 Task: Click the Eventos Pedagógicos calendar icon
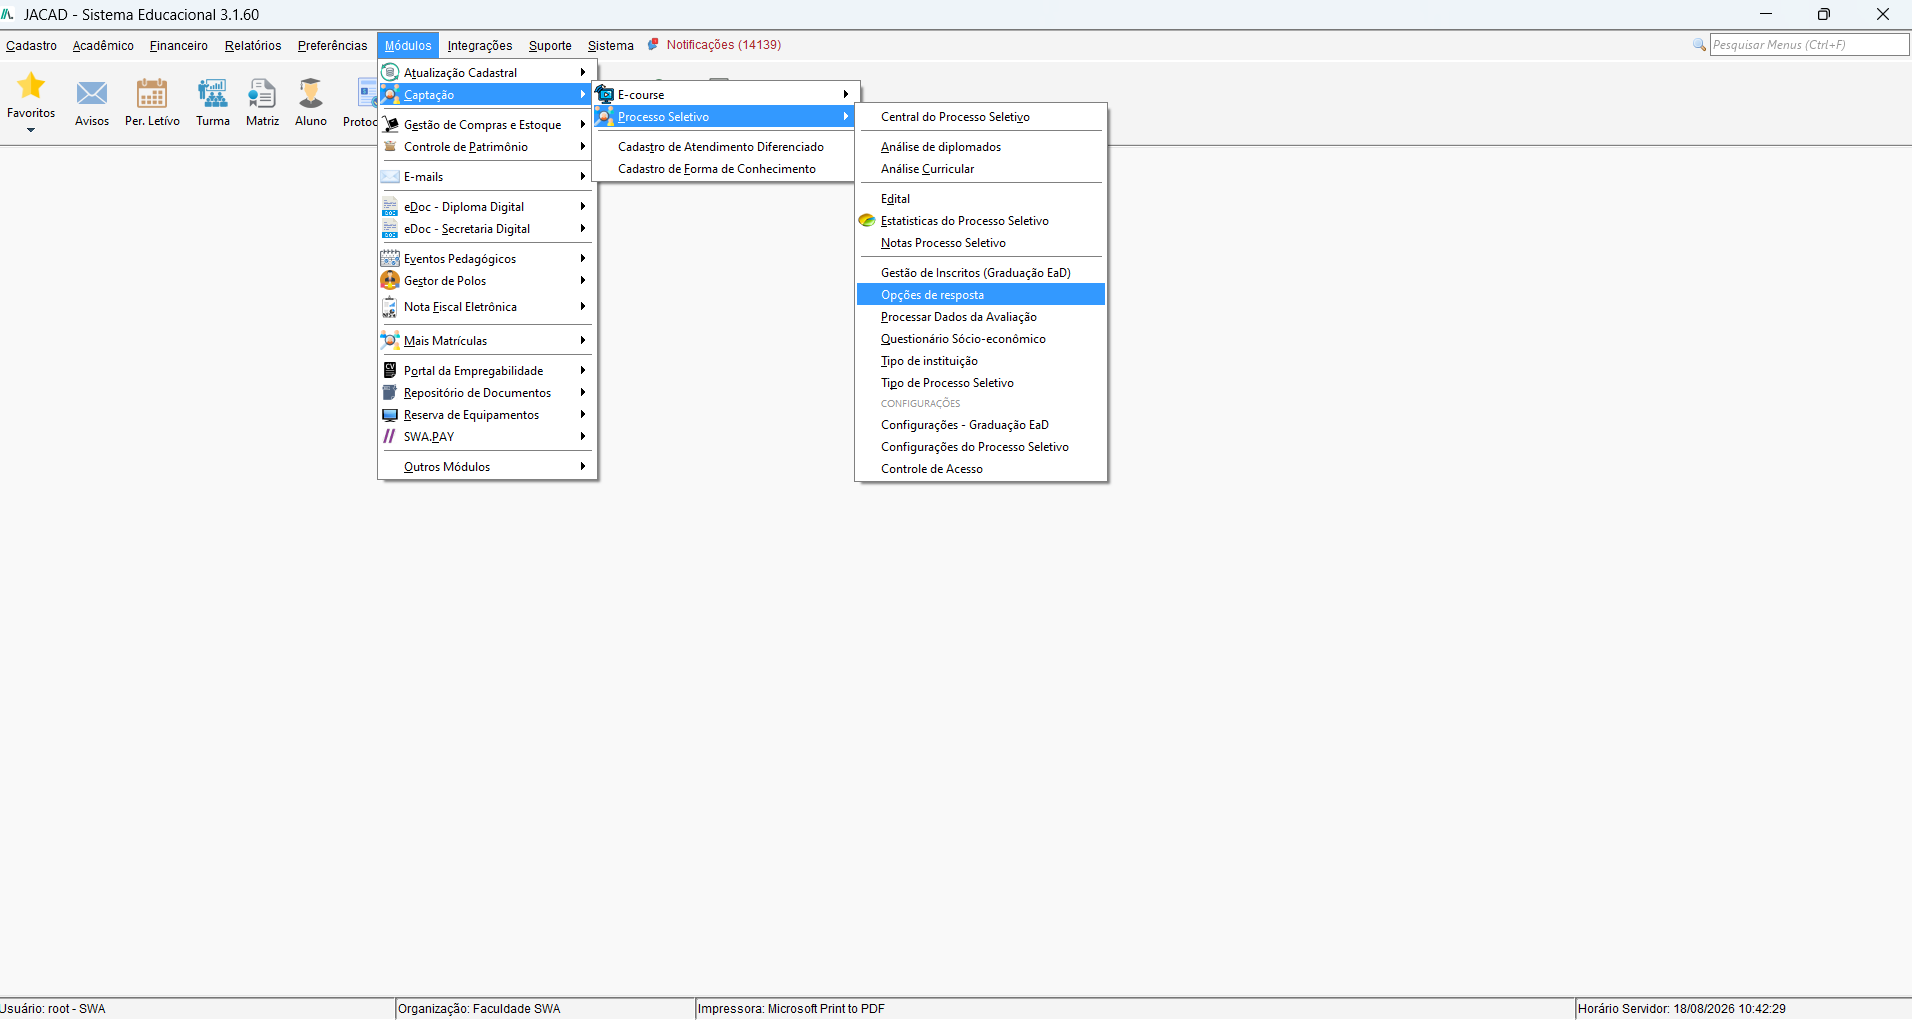click(390, 258)
